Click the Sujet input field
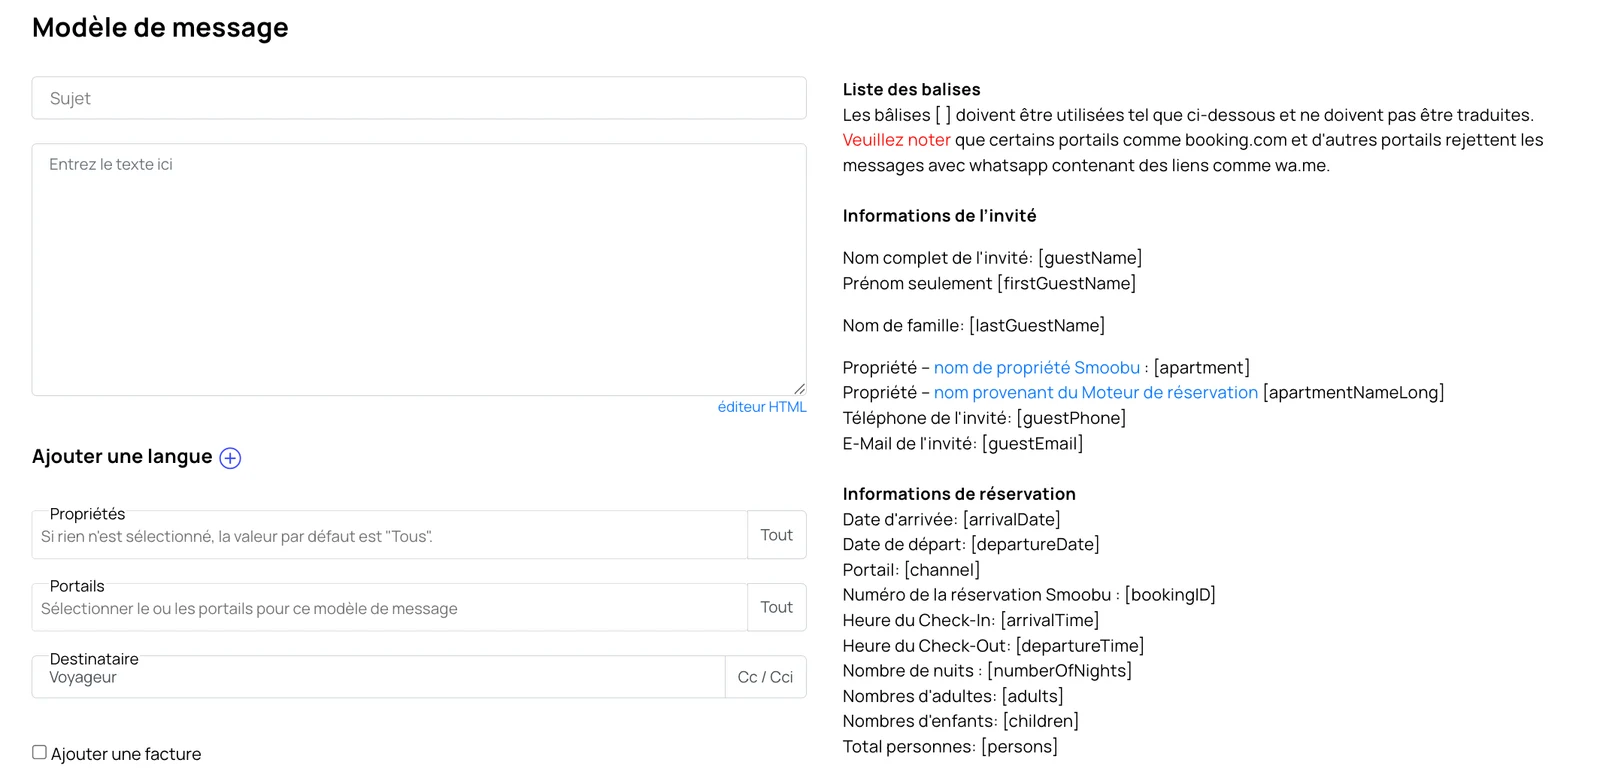The image size is (1600, 774). 419,98
